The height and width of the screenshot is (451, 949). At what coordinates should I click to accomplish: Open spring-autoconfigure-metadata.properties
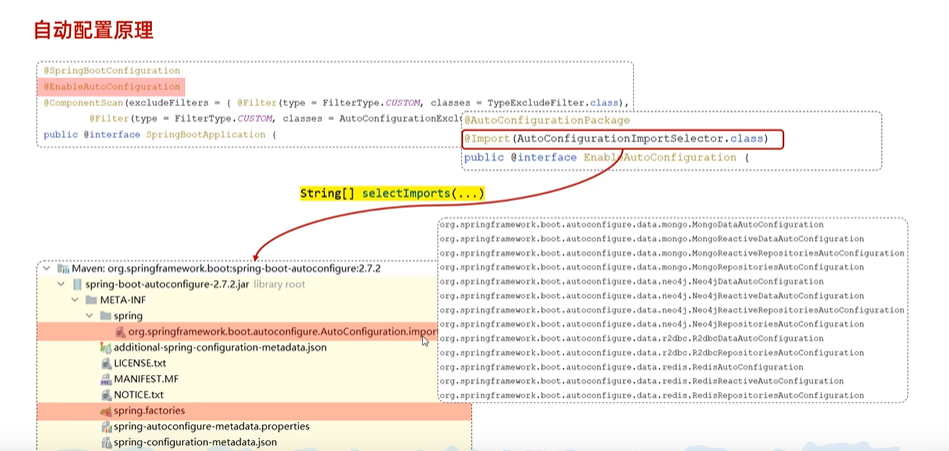point(212,426)
